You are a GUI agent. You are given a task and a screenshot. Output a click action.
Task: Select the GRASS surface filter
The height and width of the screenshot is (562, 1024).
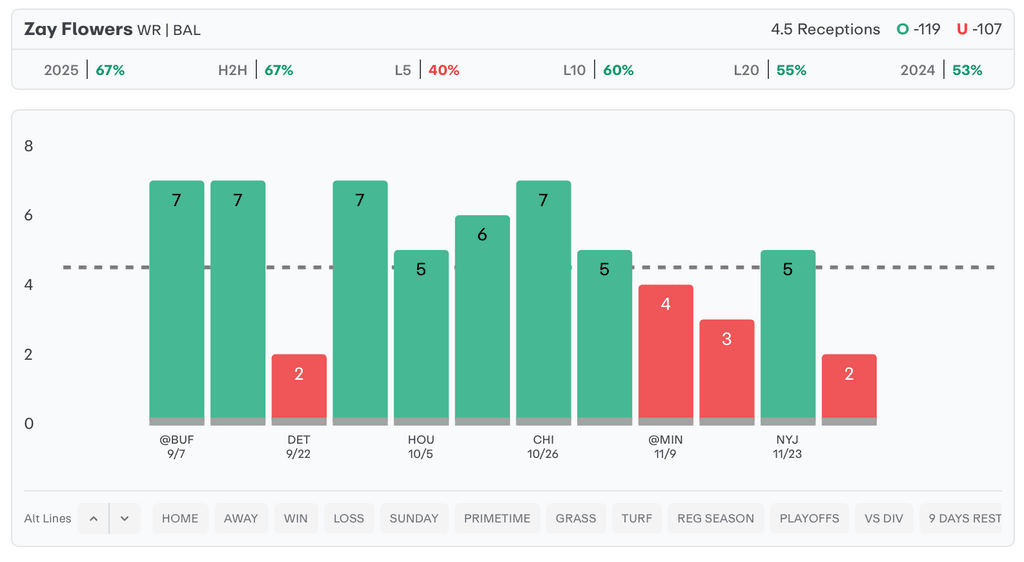pos(576,518)
